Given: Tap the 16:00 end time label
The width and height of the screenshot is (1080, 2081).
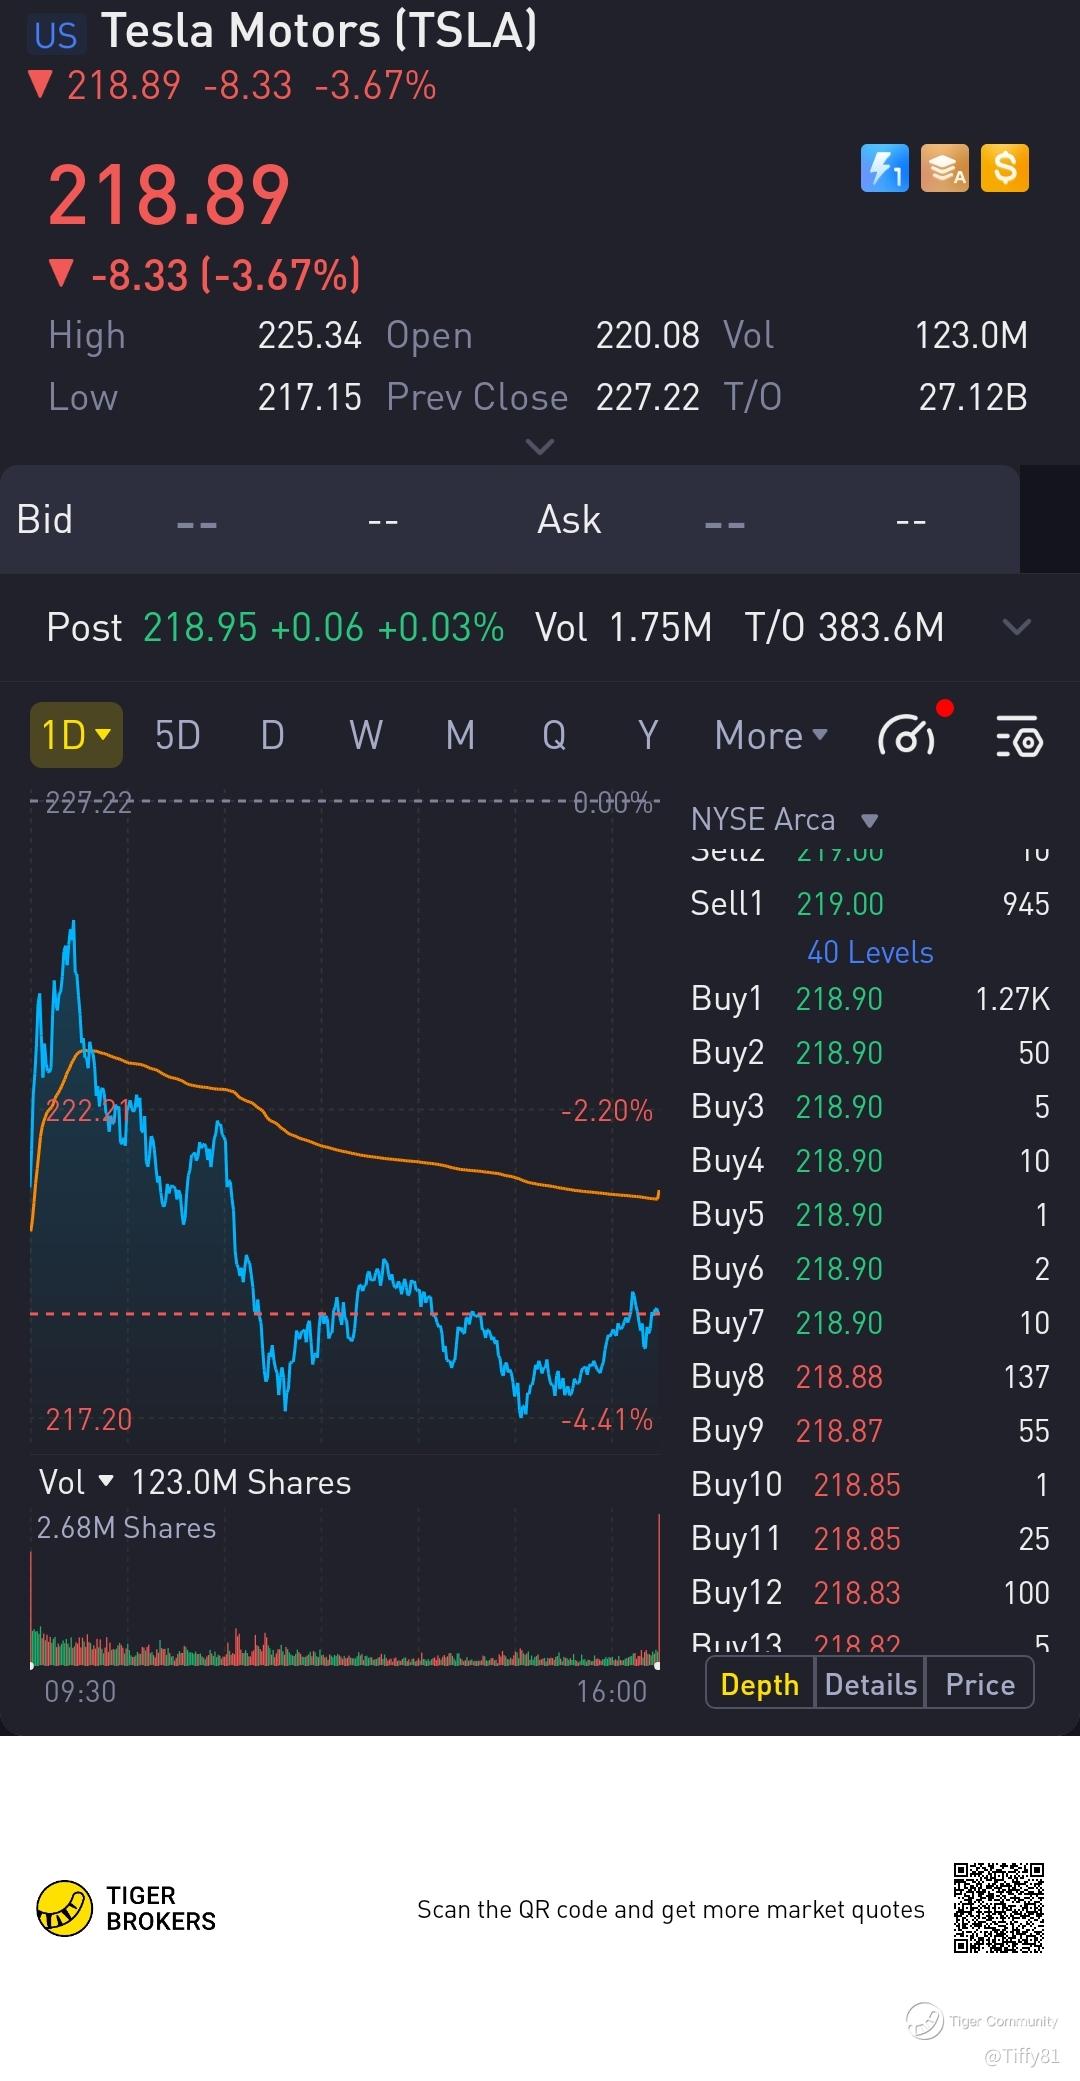Looking at the screenshot, I should tap(612, 1692).
